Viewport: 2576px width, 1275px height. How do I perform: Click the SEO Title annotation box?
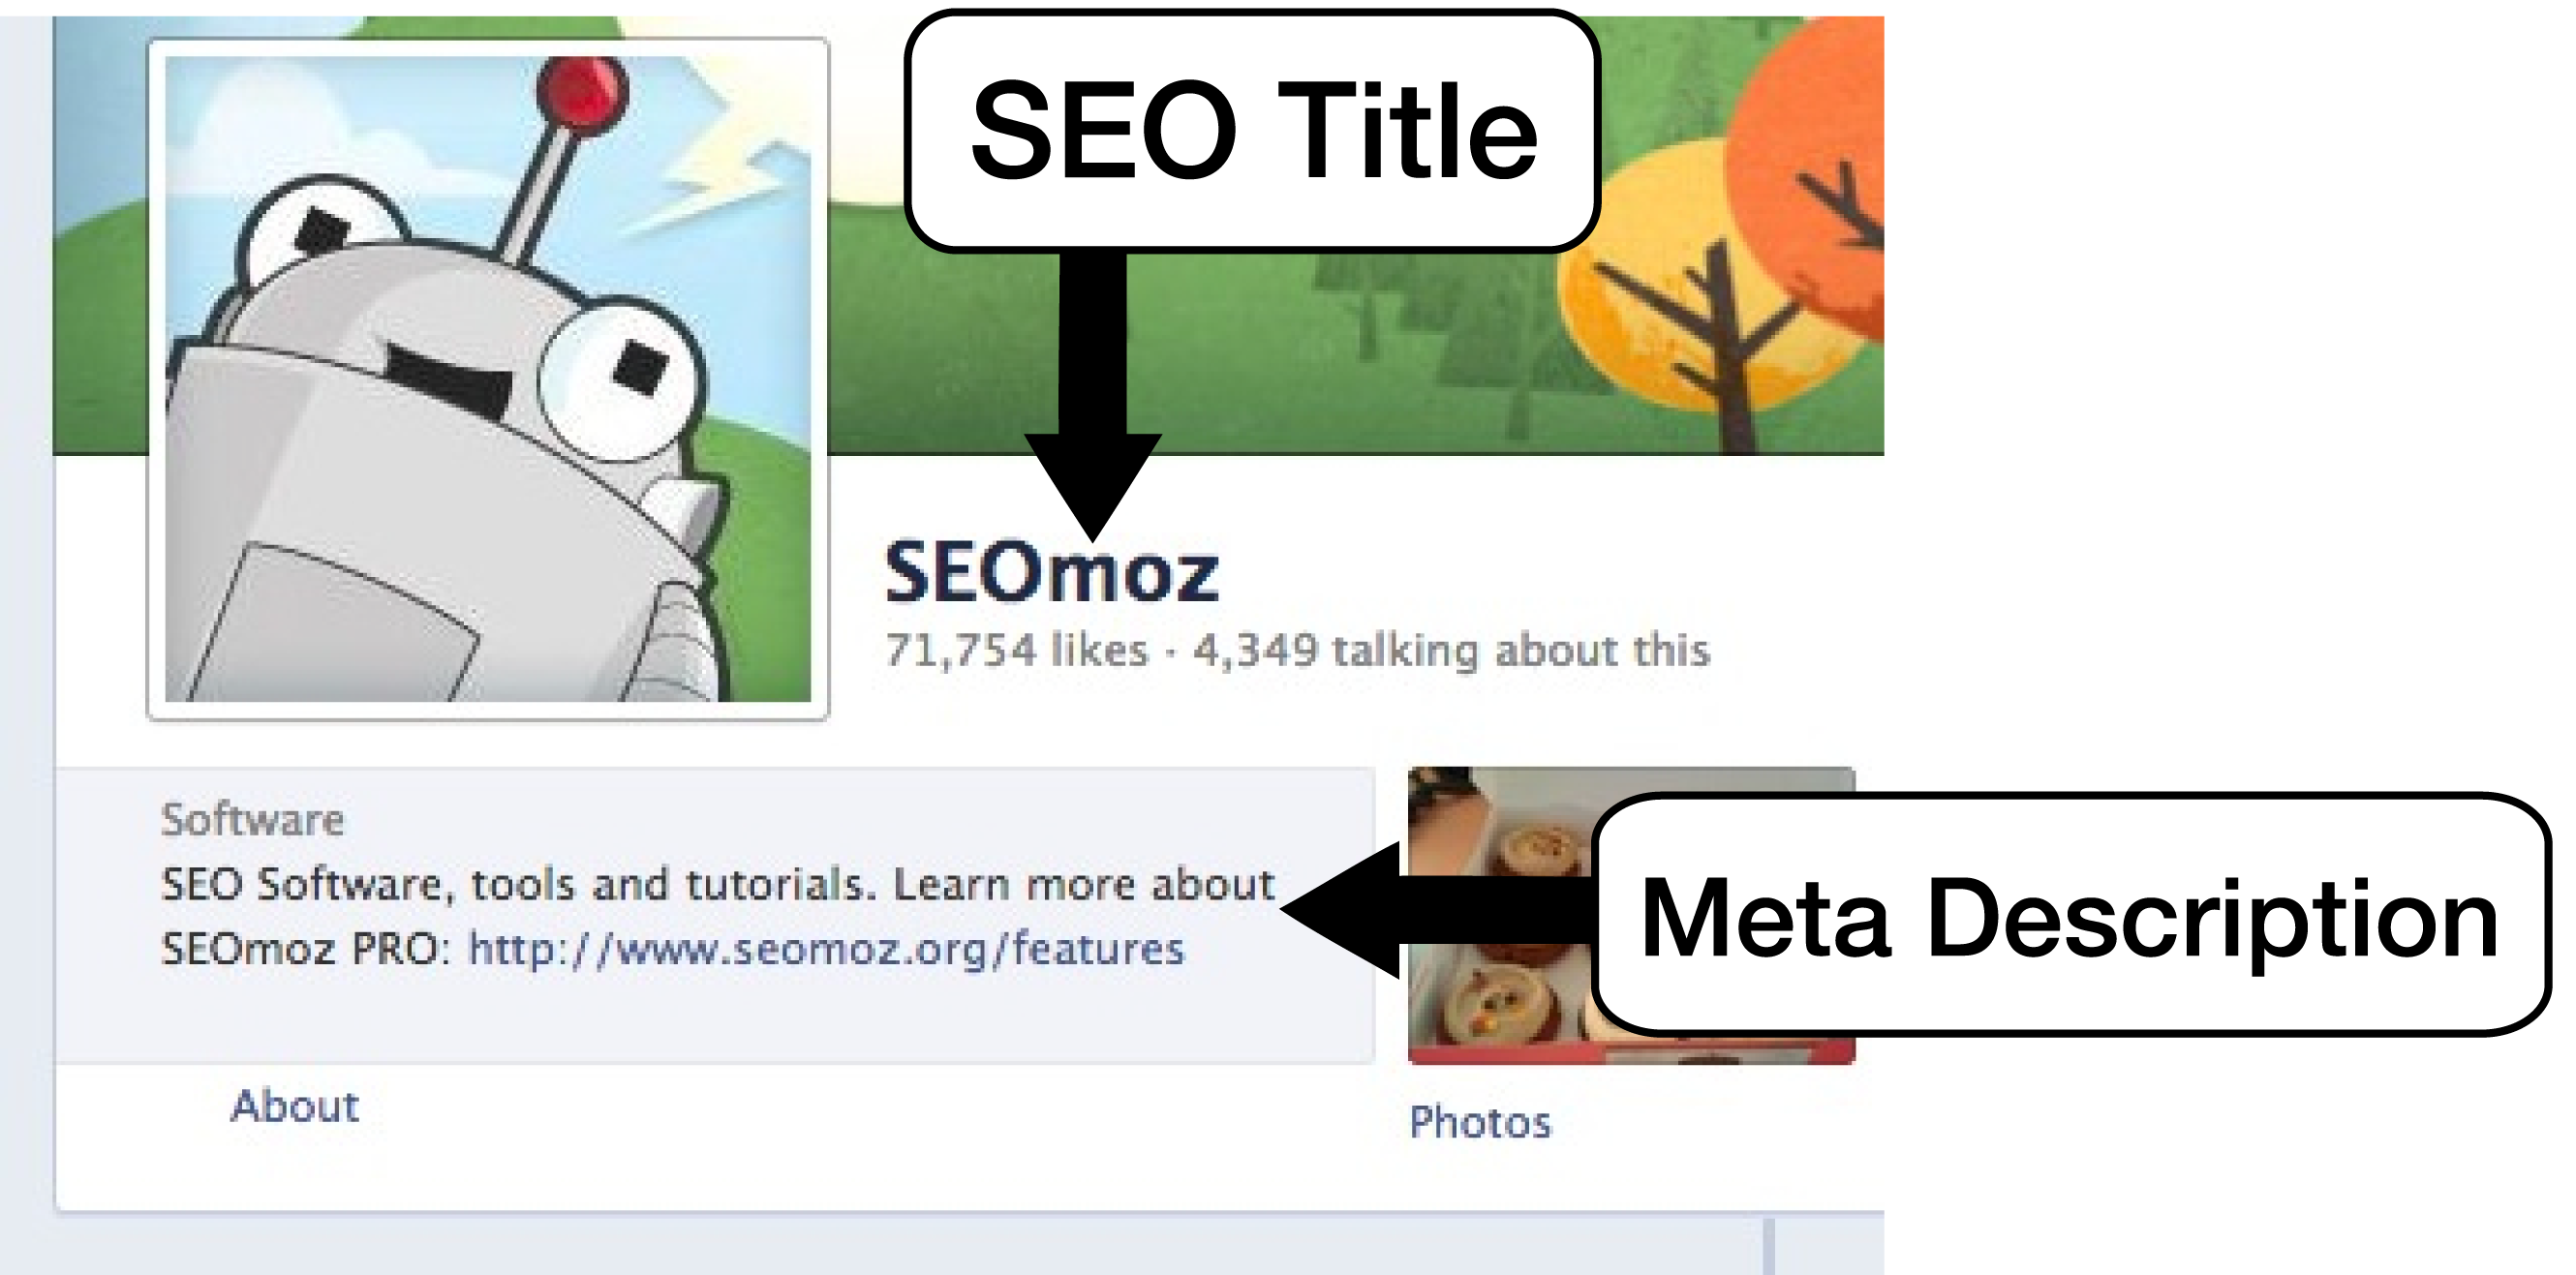[1252, 131]
